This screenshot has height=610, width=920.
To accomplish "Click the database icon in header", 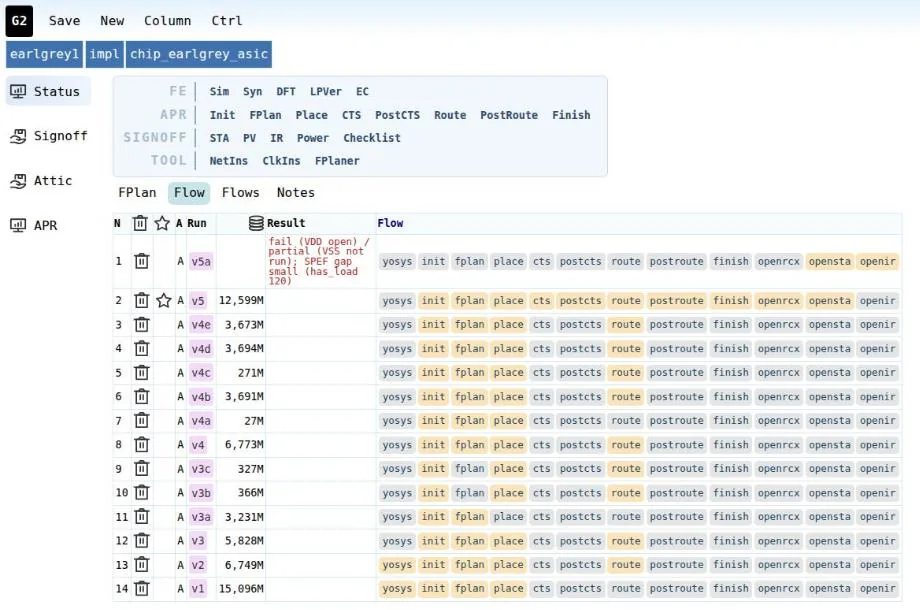I will tap(256, 223).
